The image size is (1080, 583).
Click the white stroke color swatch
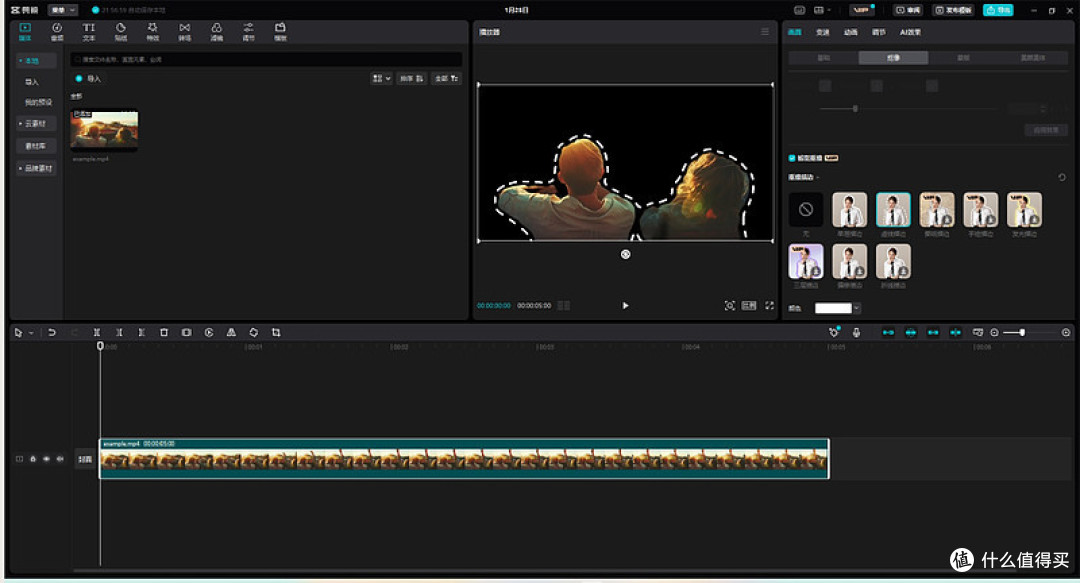click(833, 308)
